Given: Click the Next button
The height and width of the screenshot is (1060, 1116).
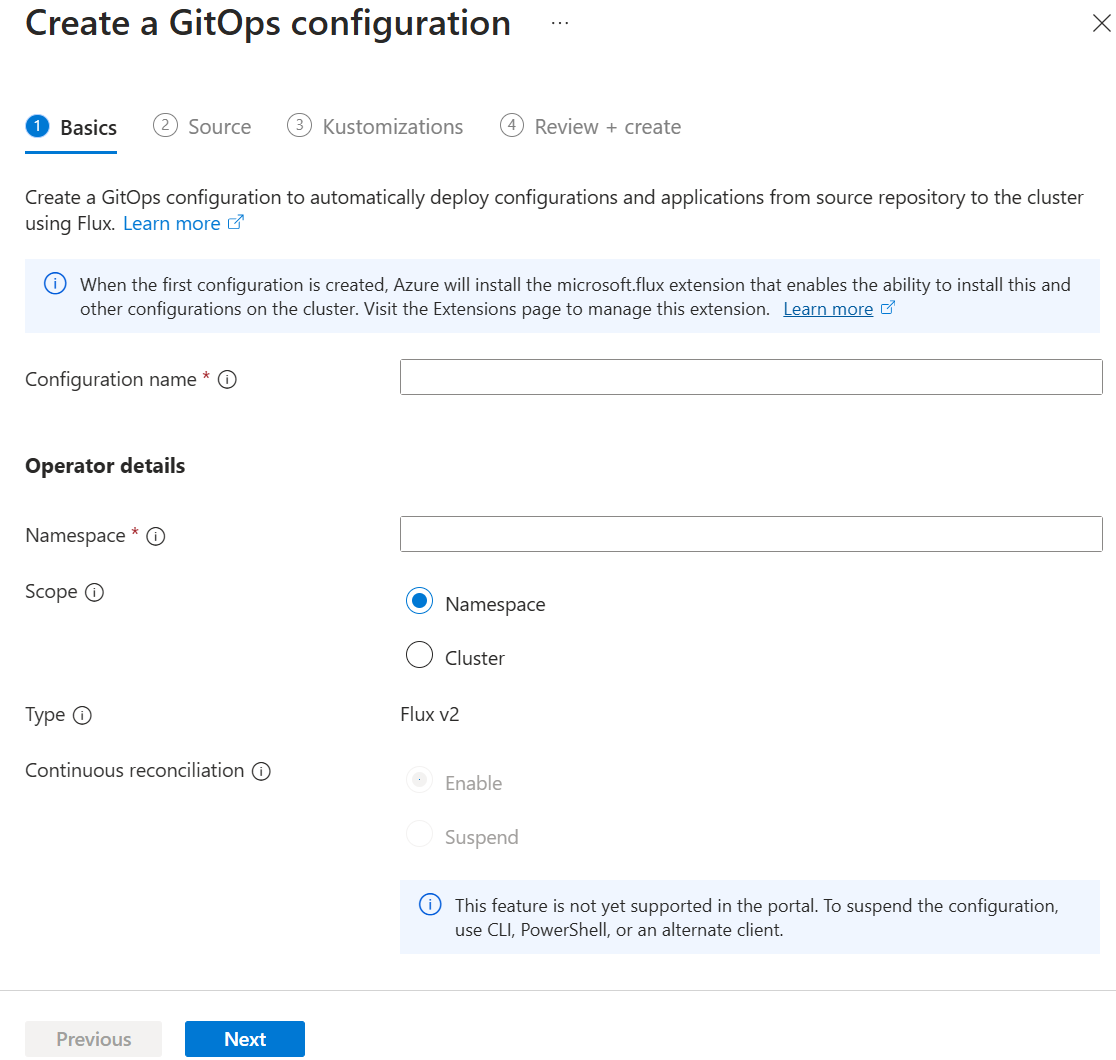Looking at the screenshot, I should (x=244, y=1039).
